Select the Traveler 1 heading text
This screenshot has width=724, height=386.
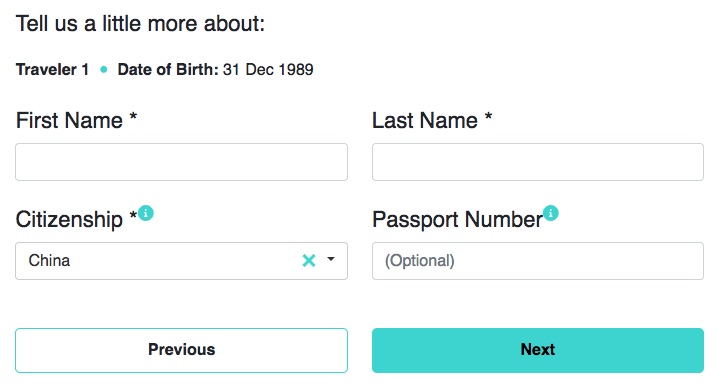pyautogui.click(x=52, y=69)
